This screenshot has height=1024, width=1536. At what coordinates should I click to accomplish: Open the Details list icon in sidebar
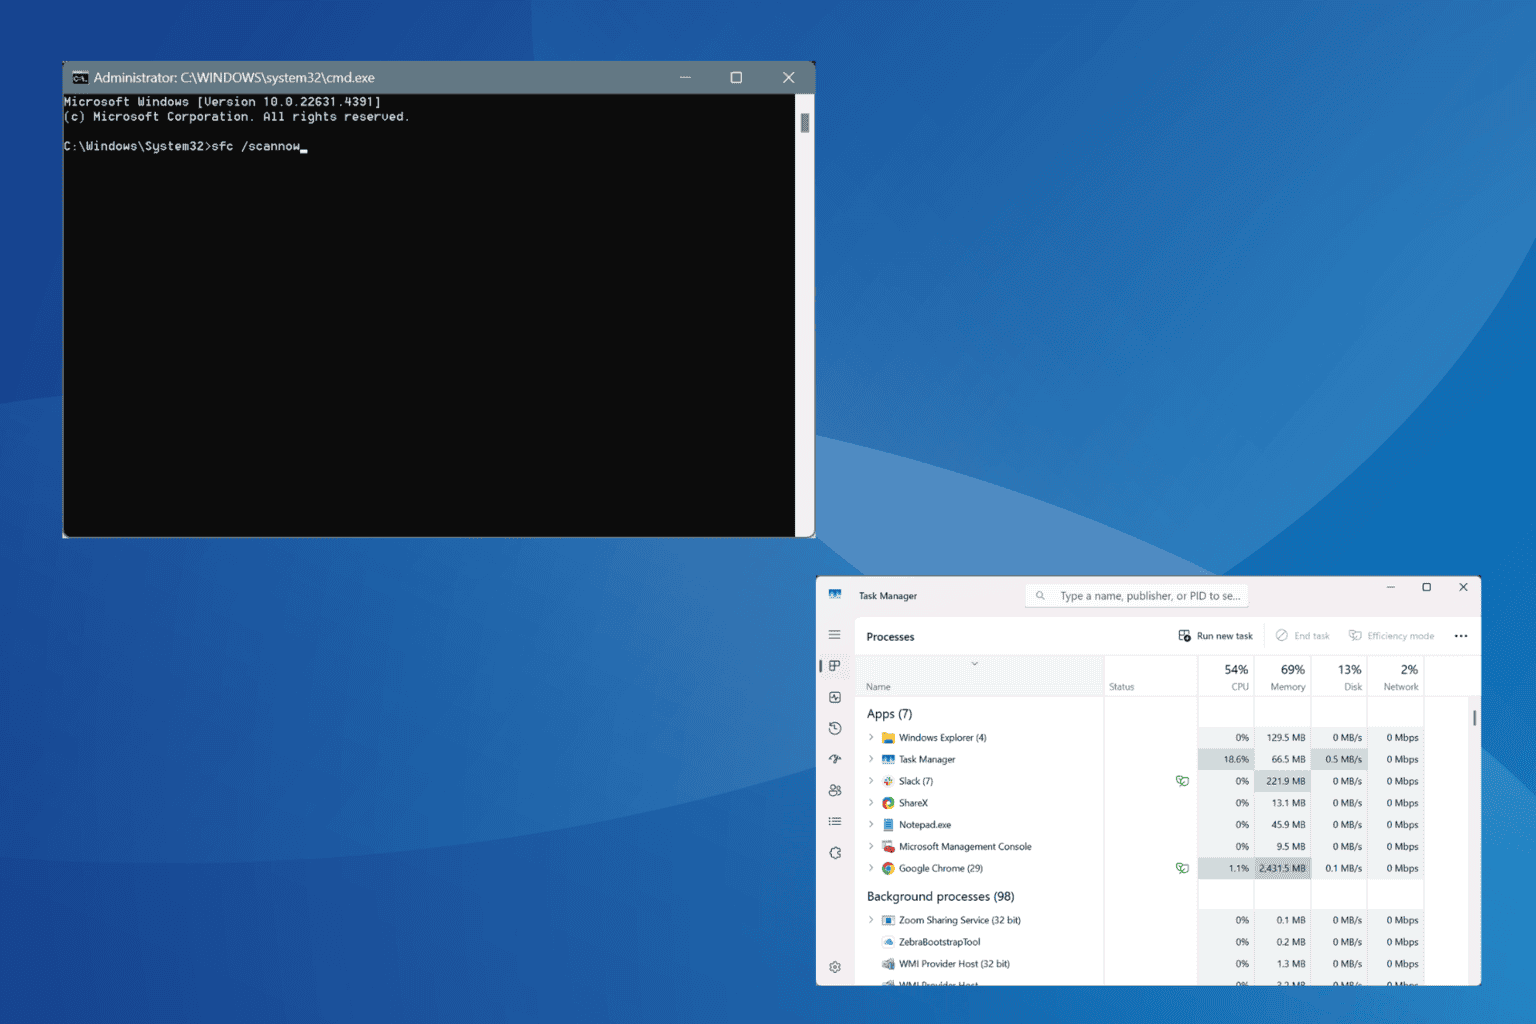(x=834, y=821)
